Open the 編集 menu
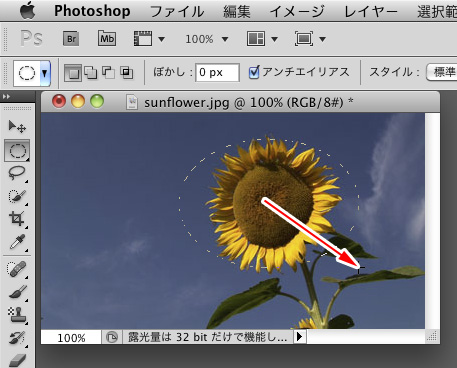Viewport: 457px width, 368px height. (x=237, y=11)
